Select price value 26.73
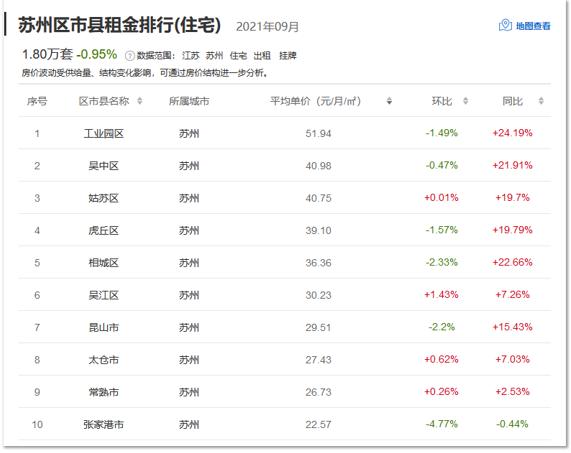 click(318, 392)
